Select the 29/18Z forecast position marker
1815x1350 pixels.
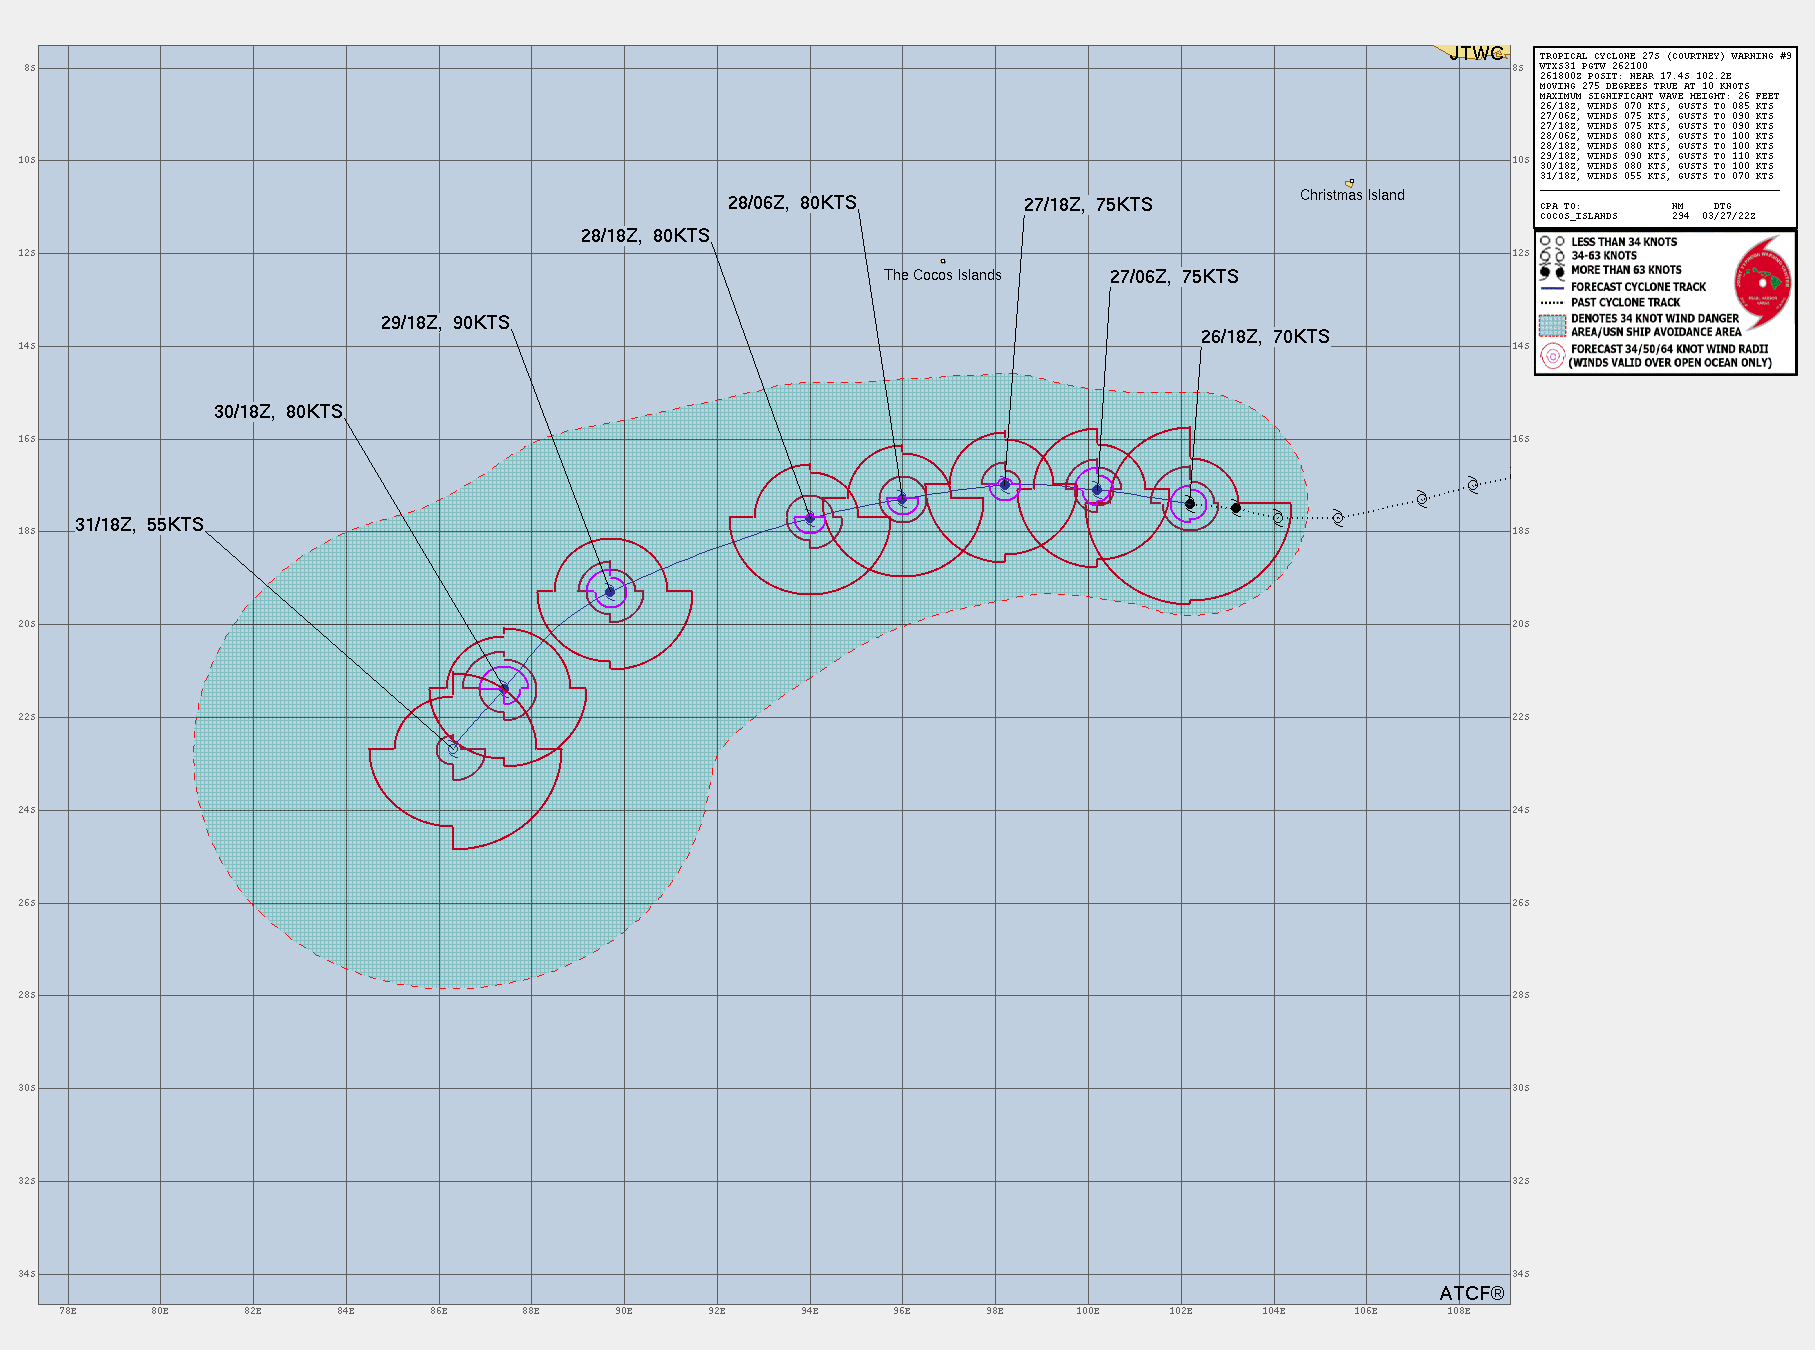click(x=610, y=592)
